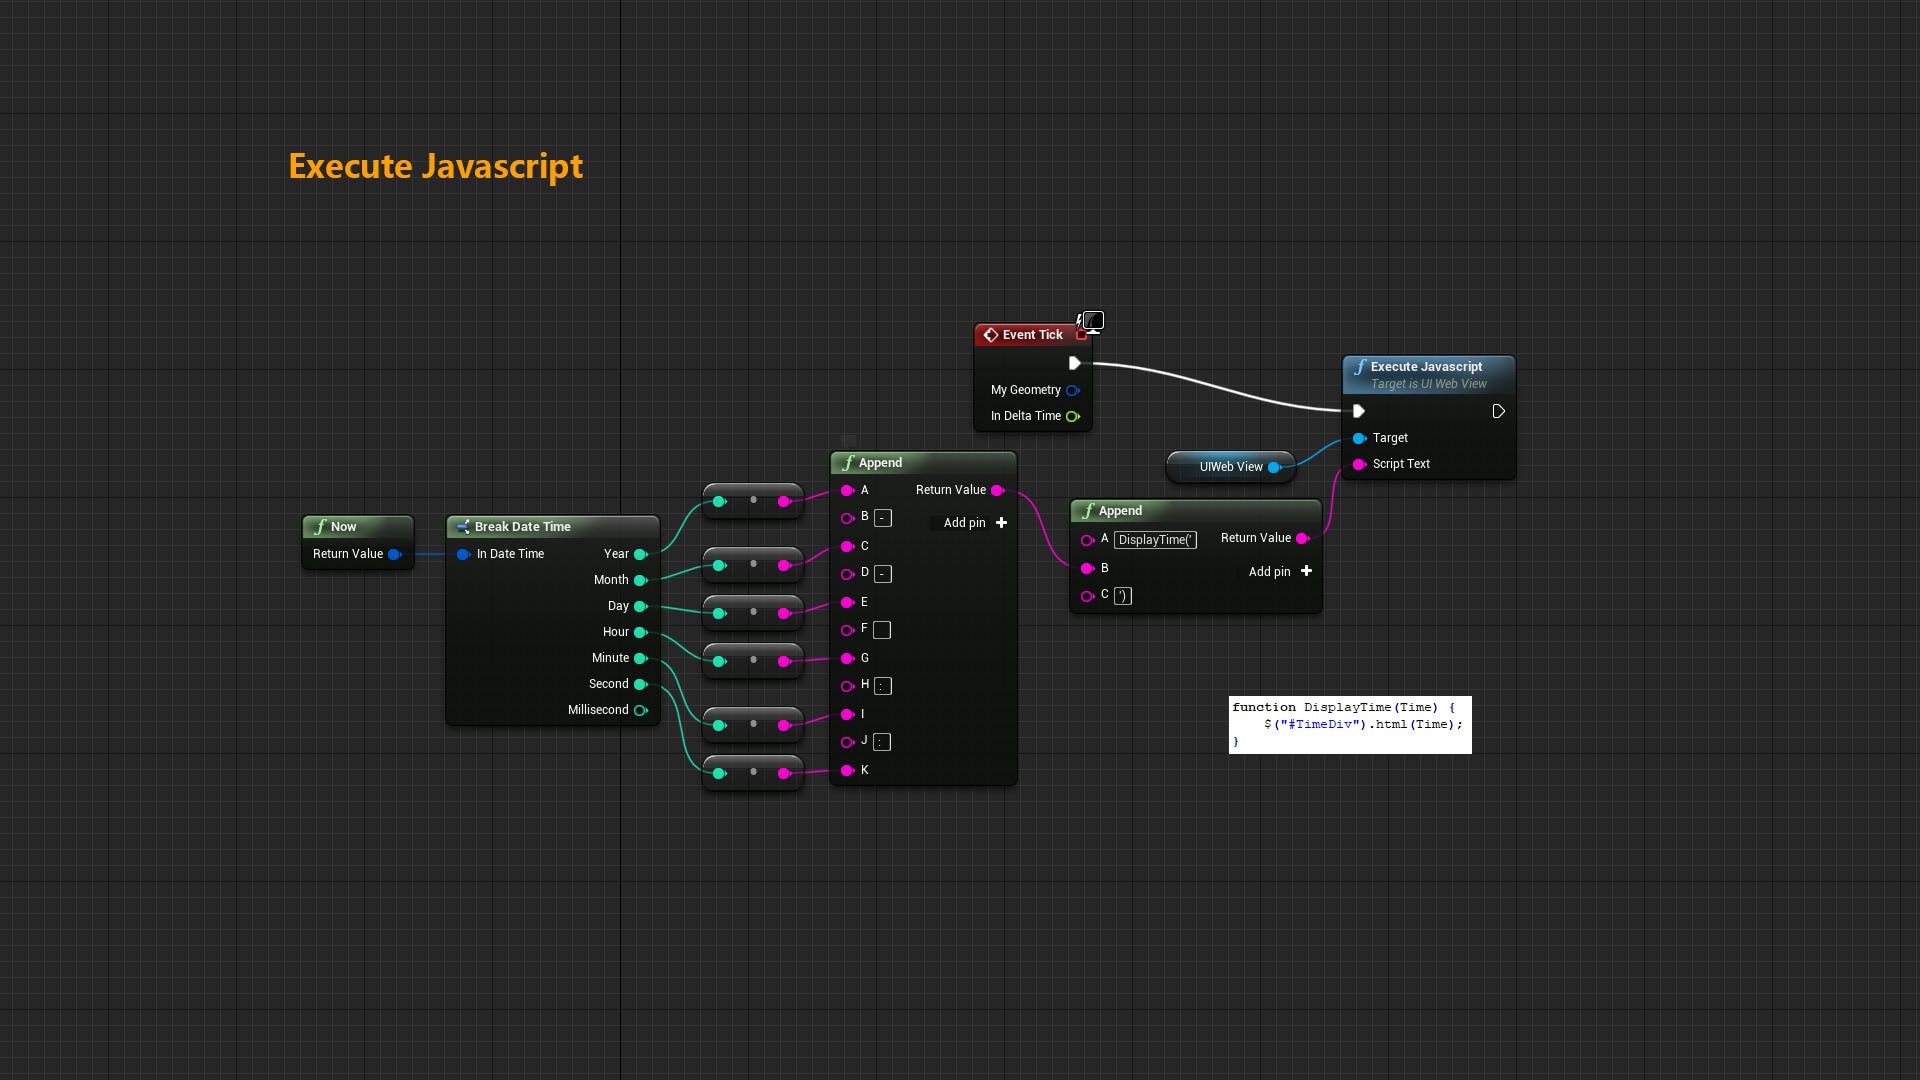Click the f icon on the Now node
1920x1080 pixels.
[320, 526]
